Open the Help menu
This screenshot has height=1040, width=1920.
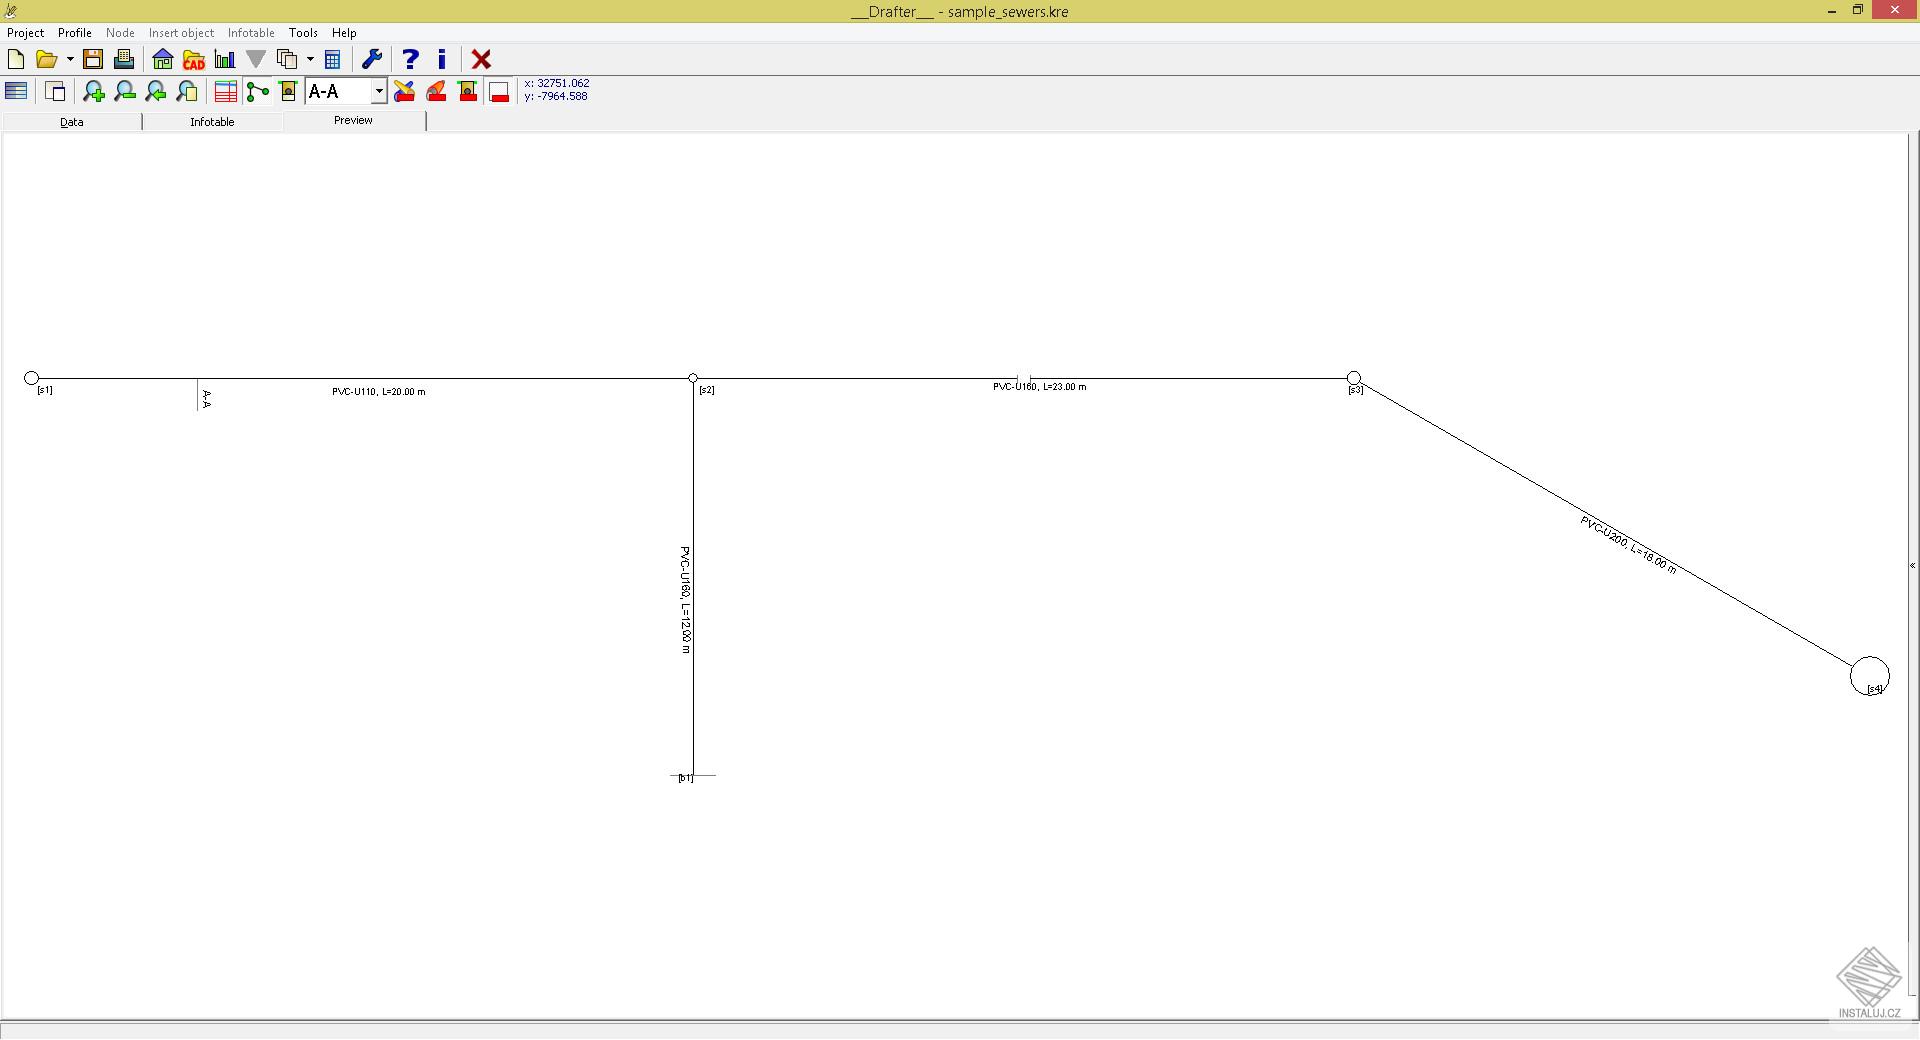coord(344,33)
